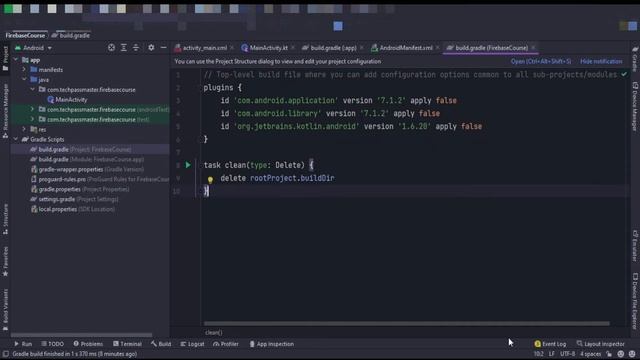Open the Emulator side panel
Image resolution: width=640 pixels, height=360 pixels.
(635, 245)
